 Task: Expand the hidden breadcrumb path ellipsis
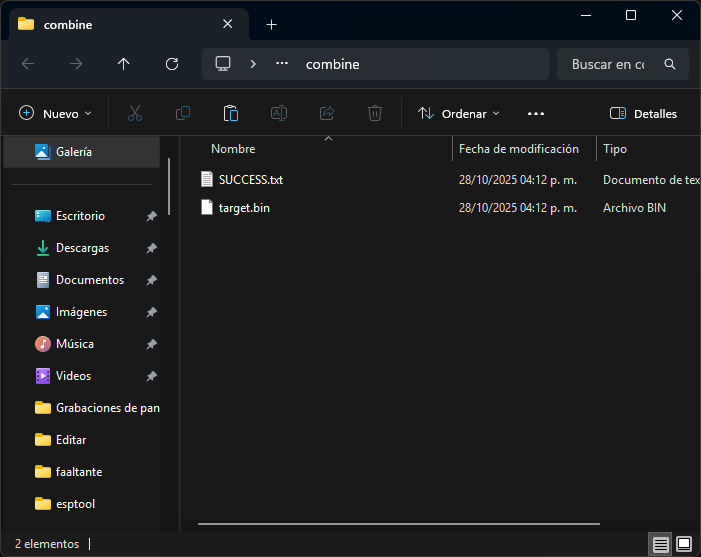click(x=282, y=64)
